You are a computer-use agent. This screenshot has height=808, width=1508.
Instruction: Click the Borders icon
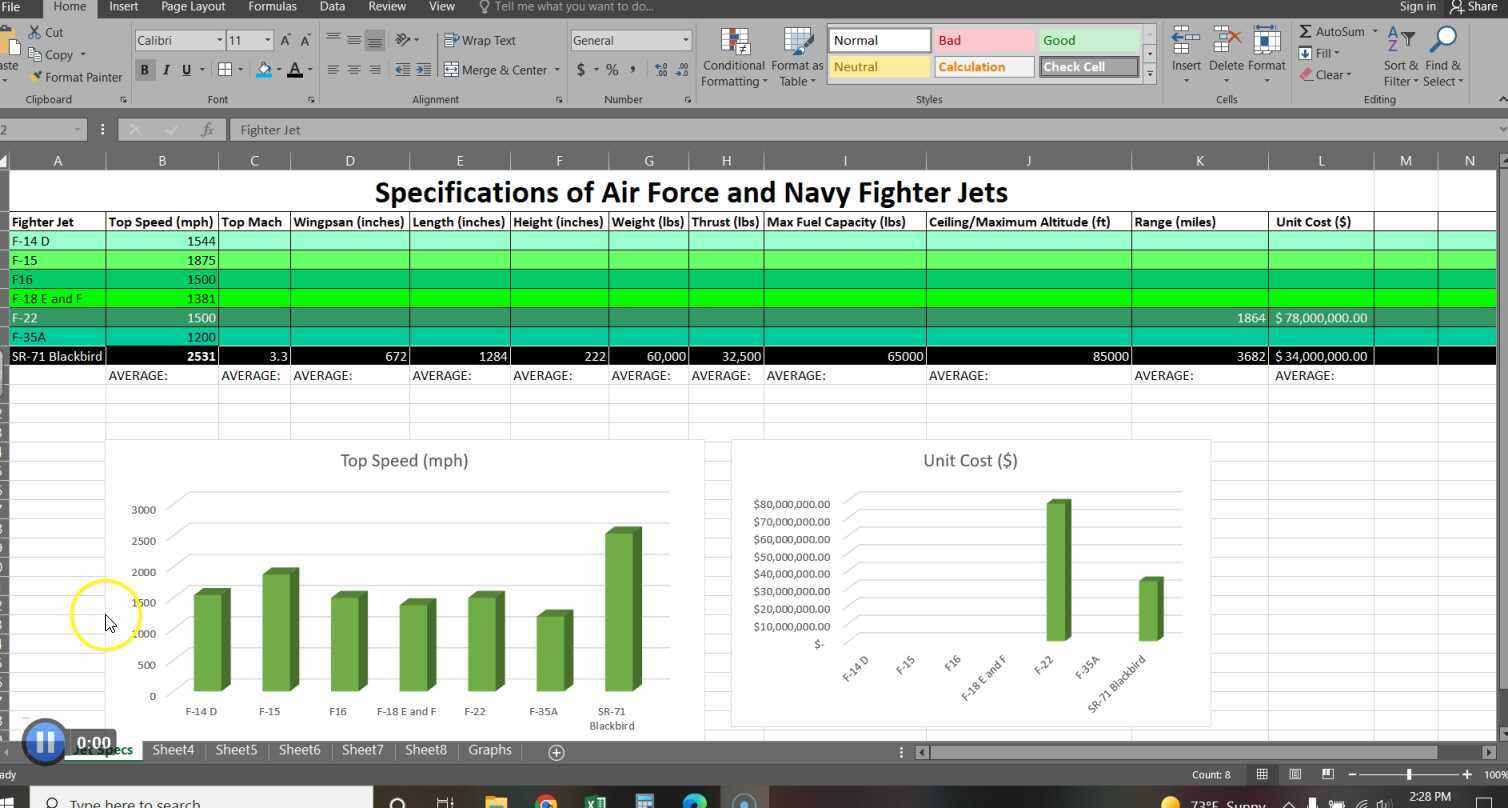tap(225, 70)
